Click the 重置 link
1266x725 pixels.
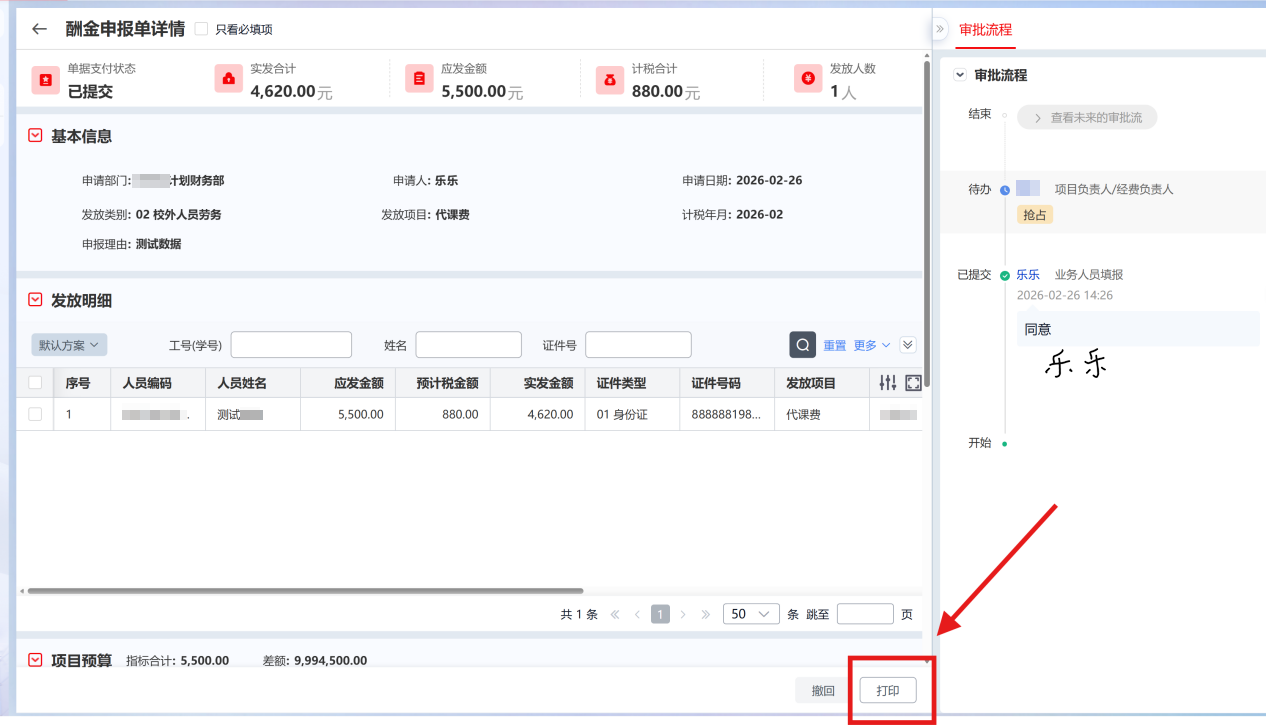pyautogui.click(x=834, y=345)
